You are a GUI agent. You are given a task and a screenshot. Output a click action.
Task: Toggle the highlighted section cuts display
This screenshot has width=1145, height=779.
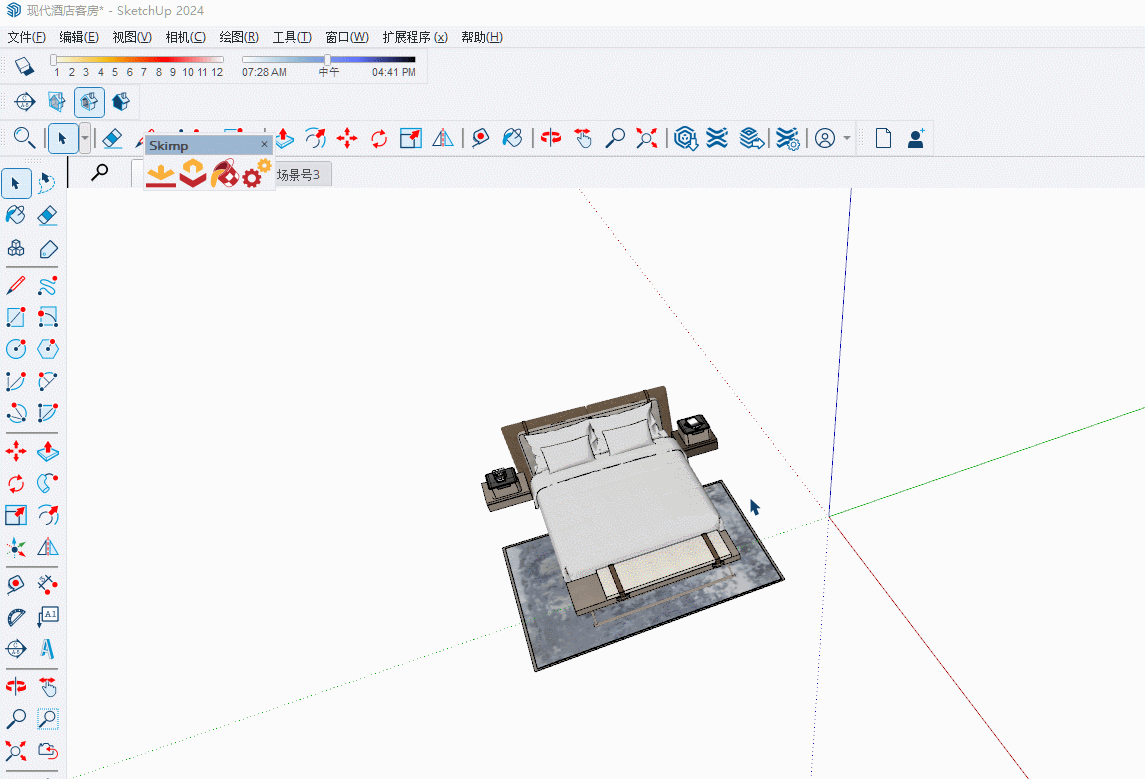tap(89, 102)
